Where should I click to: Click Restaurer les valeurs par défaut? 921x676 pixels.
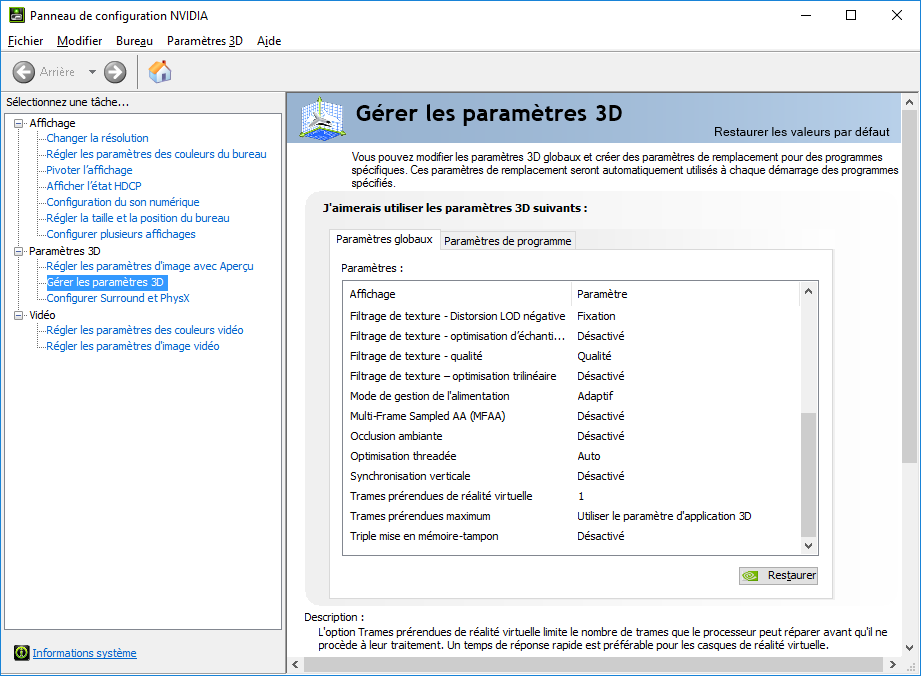coord(801,132)
